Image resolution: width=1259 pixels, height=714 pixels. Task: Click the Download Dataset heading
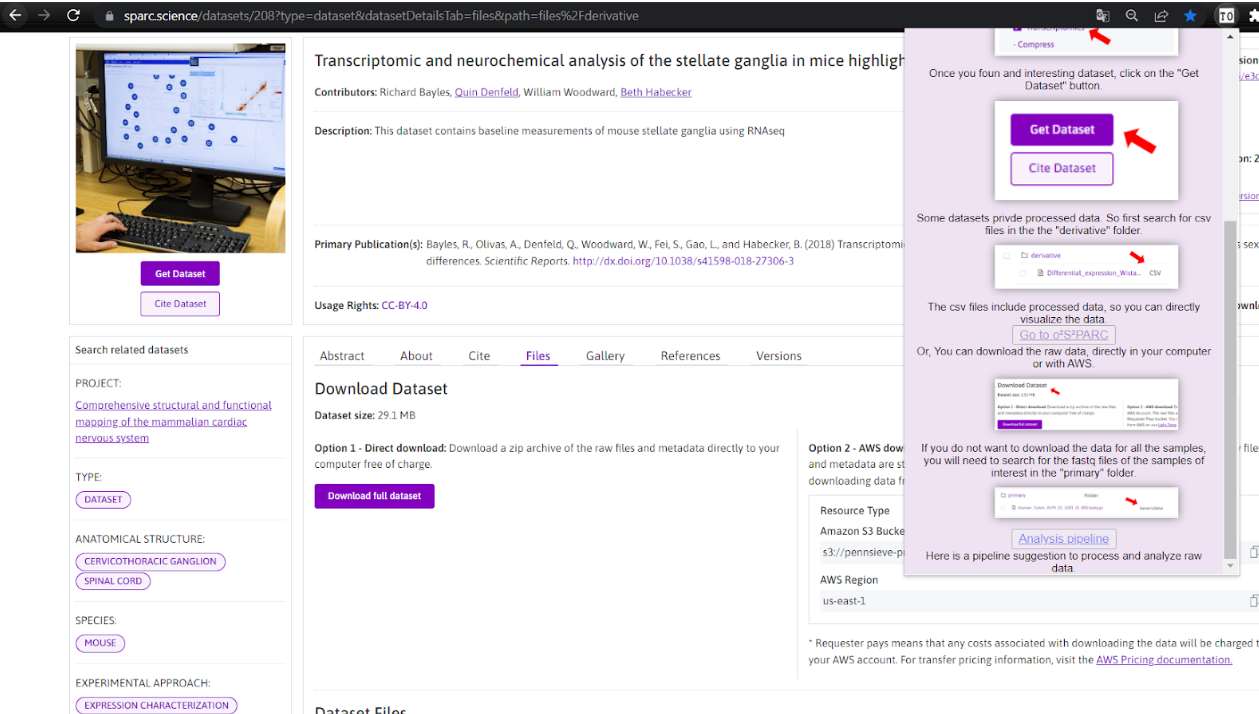(x=381, y=389)
